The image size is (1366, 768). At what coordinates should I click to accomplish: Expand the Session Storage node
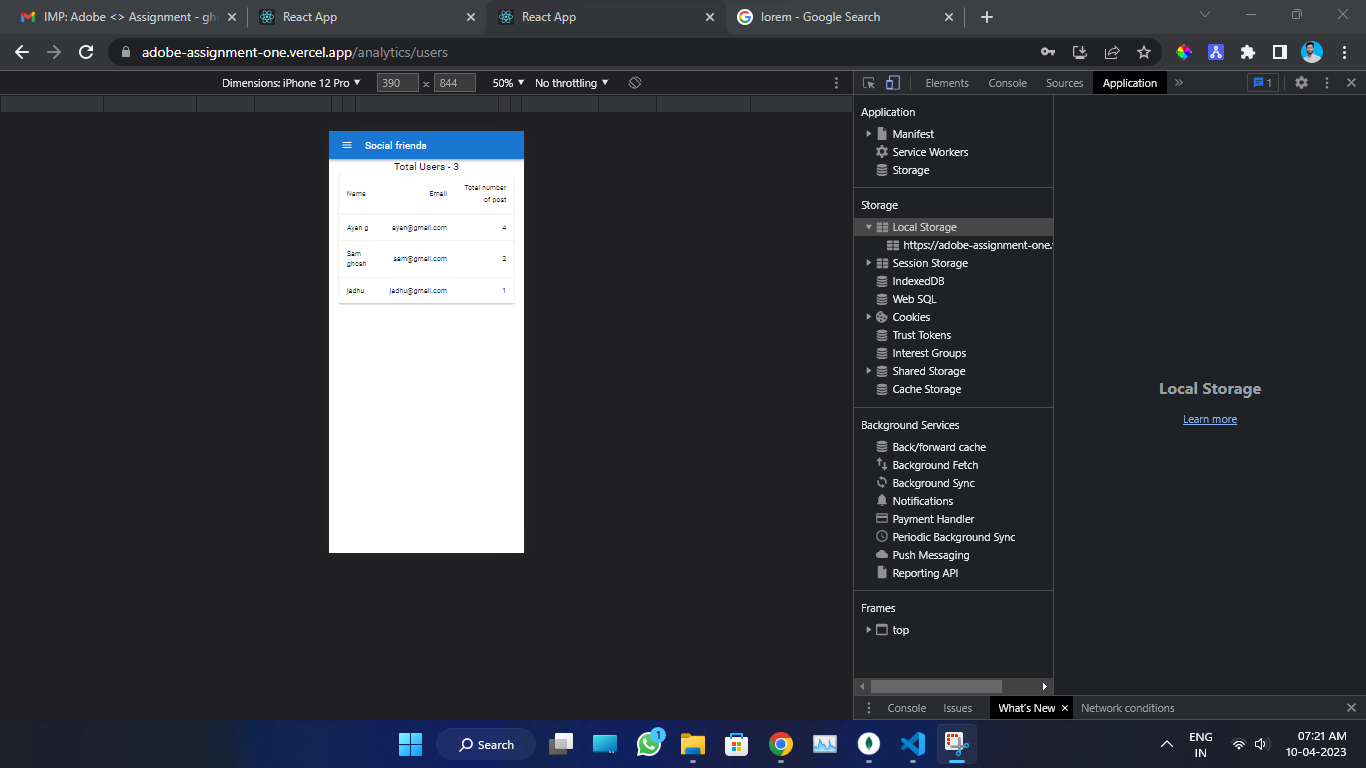pyautogui.click(x=869, y=263)
